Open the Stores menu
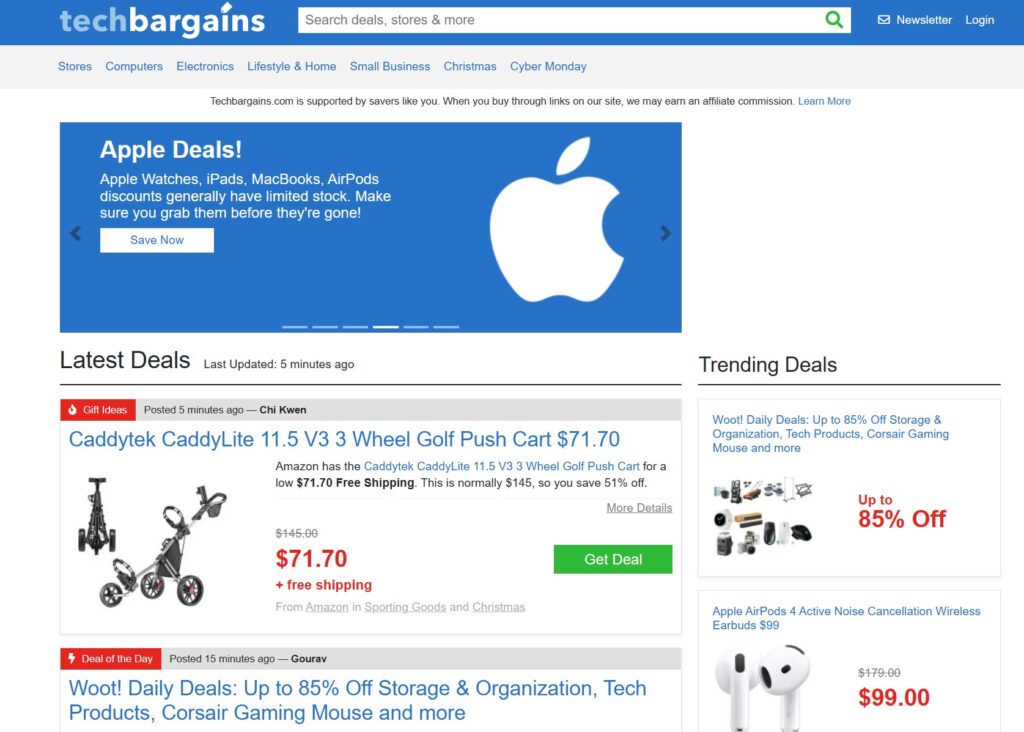The image size is (1024, 732). click(x=74, y=66)
